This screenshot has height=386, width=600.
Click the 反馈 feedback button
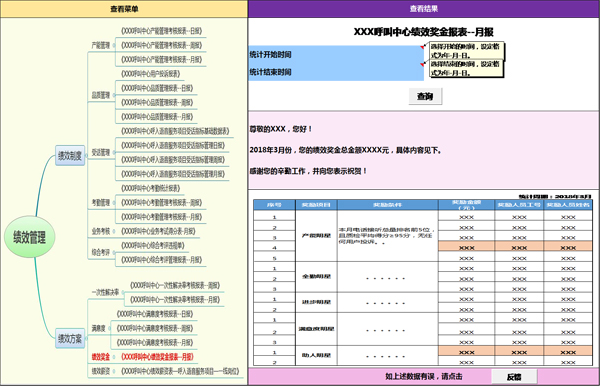coord(514,377)
